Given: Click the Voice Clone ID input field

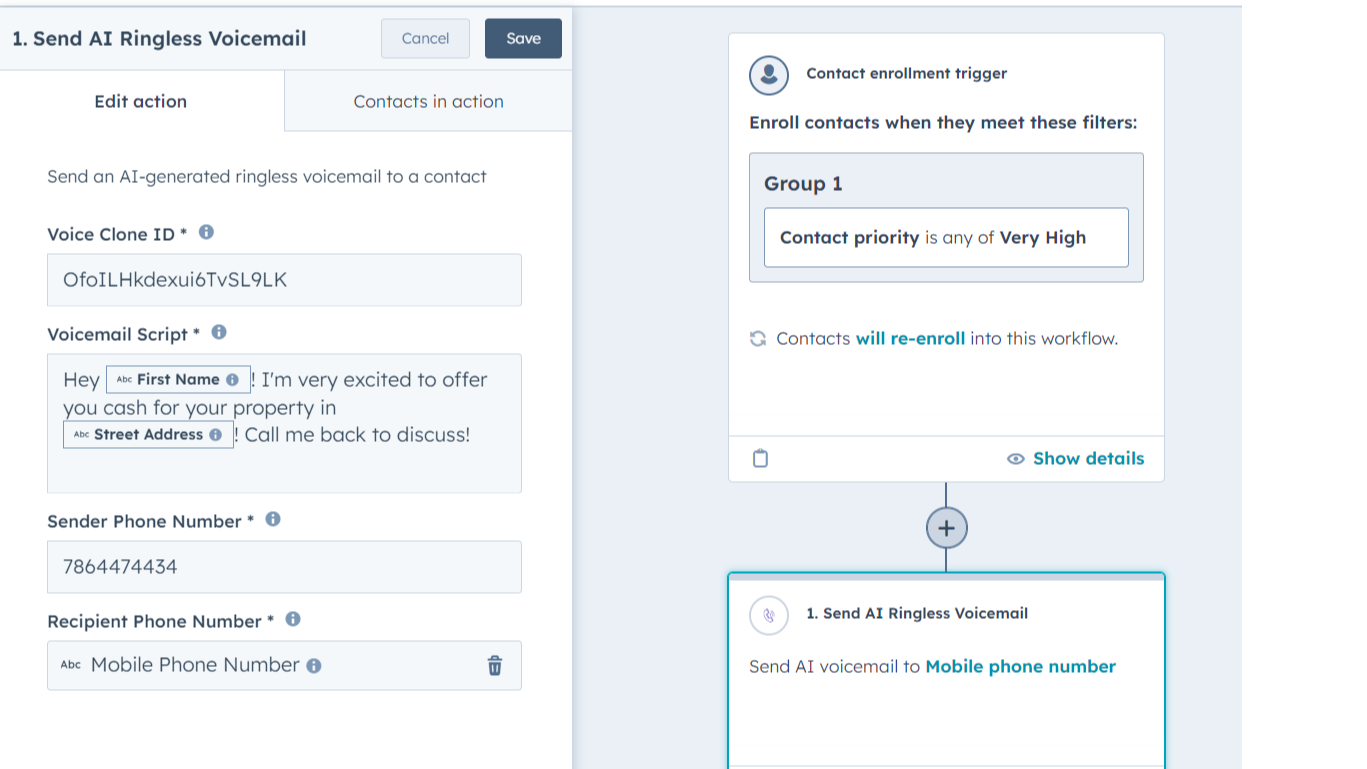Looking at the screenshot, I should click(x=284, y=280).
